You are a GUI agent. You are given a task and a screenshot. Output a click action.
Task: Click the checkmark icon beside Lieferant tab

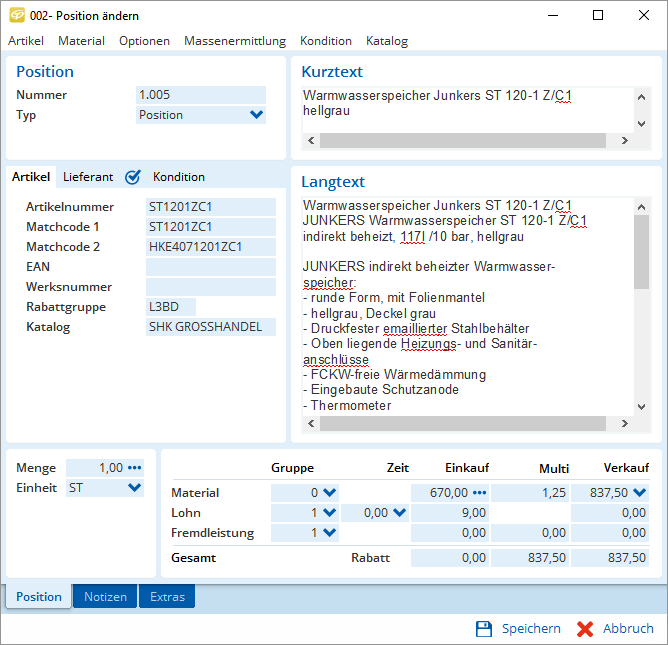coord(132,177)
